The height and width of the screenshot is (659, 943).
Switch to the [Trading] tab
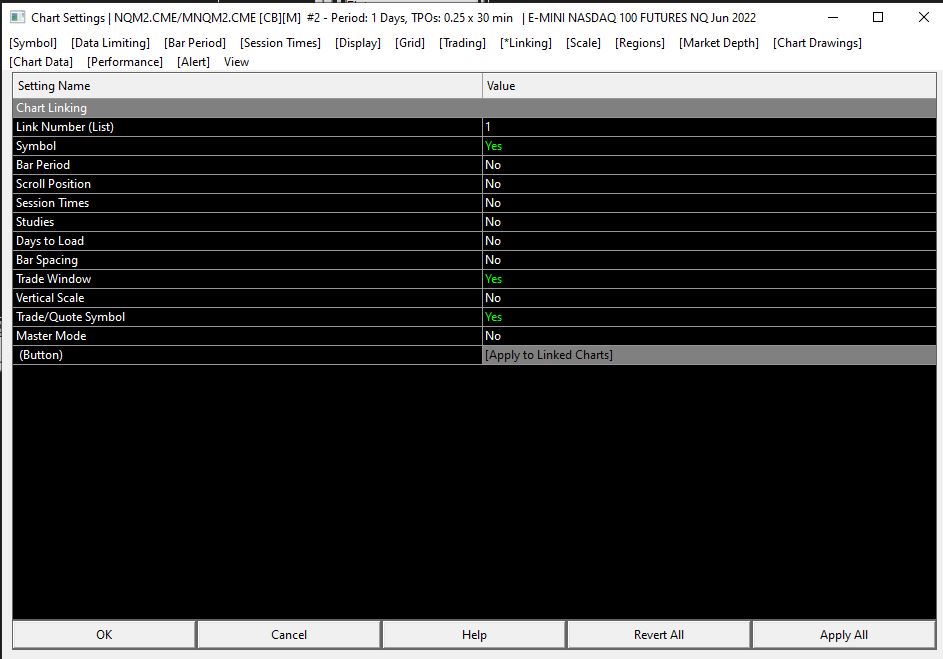(462, 43)
